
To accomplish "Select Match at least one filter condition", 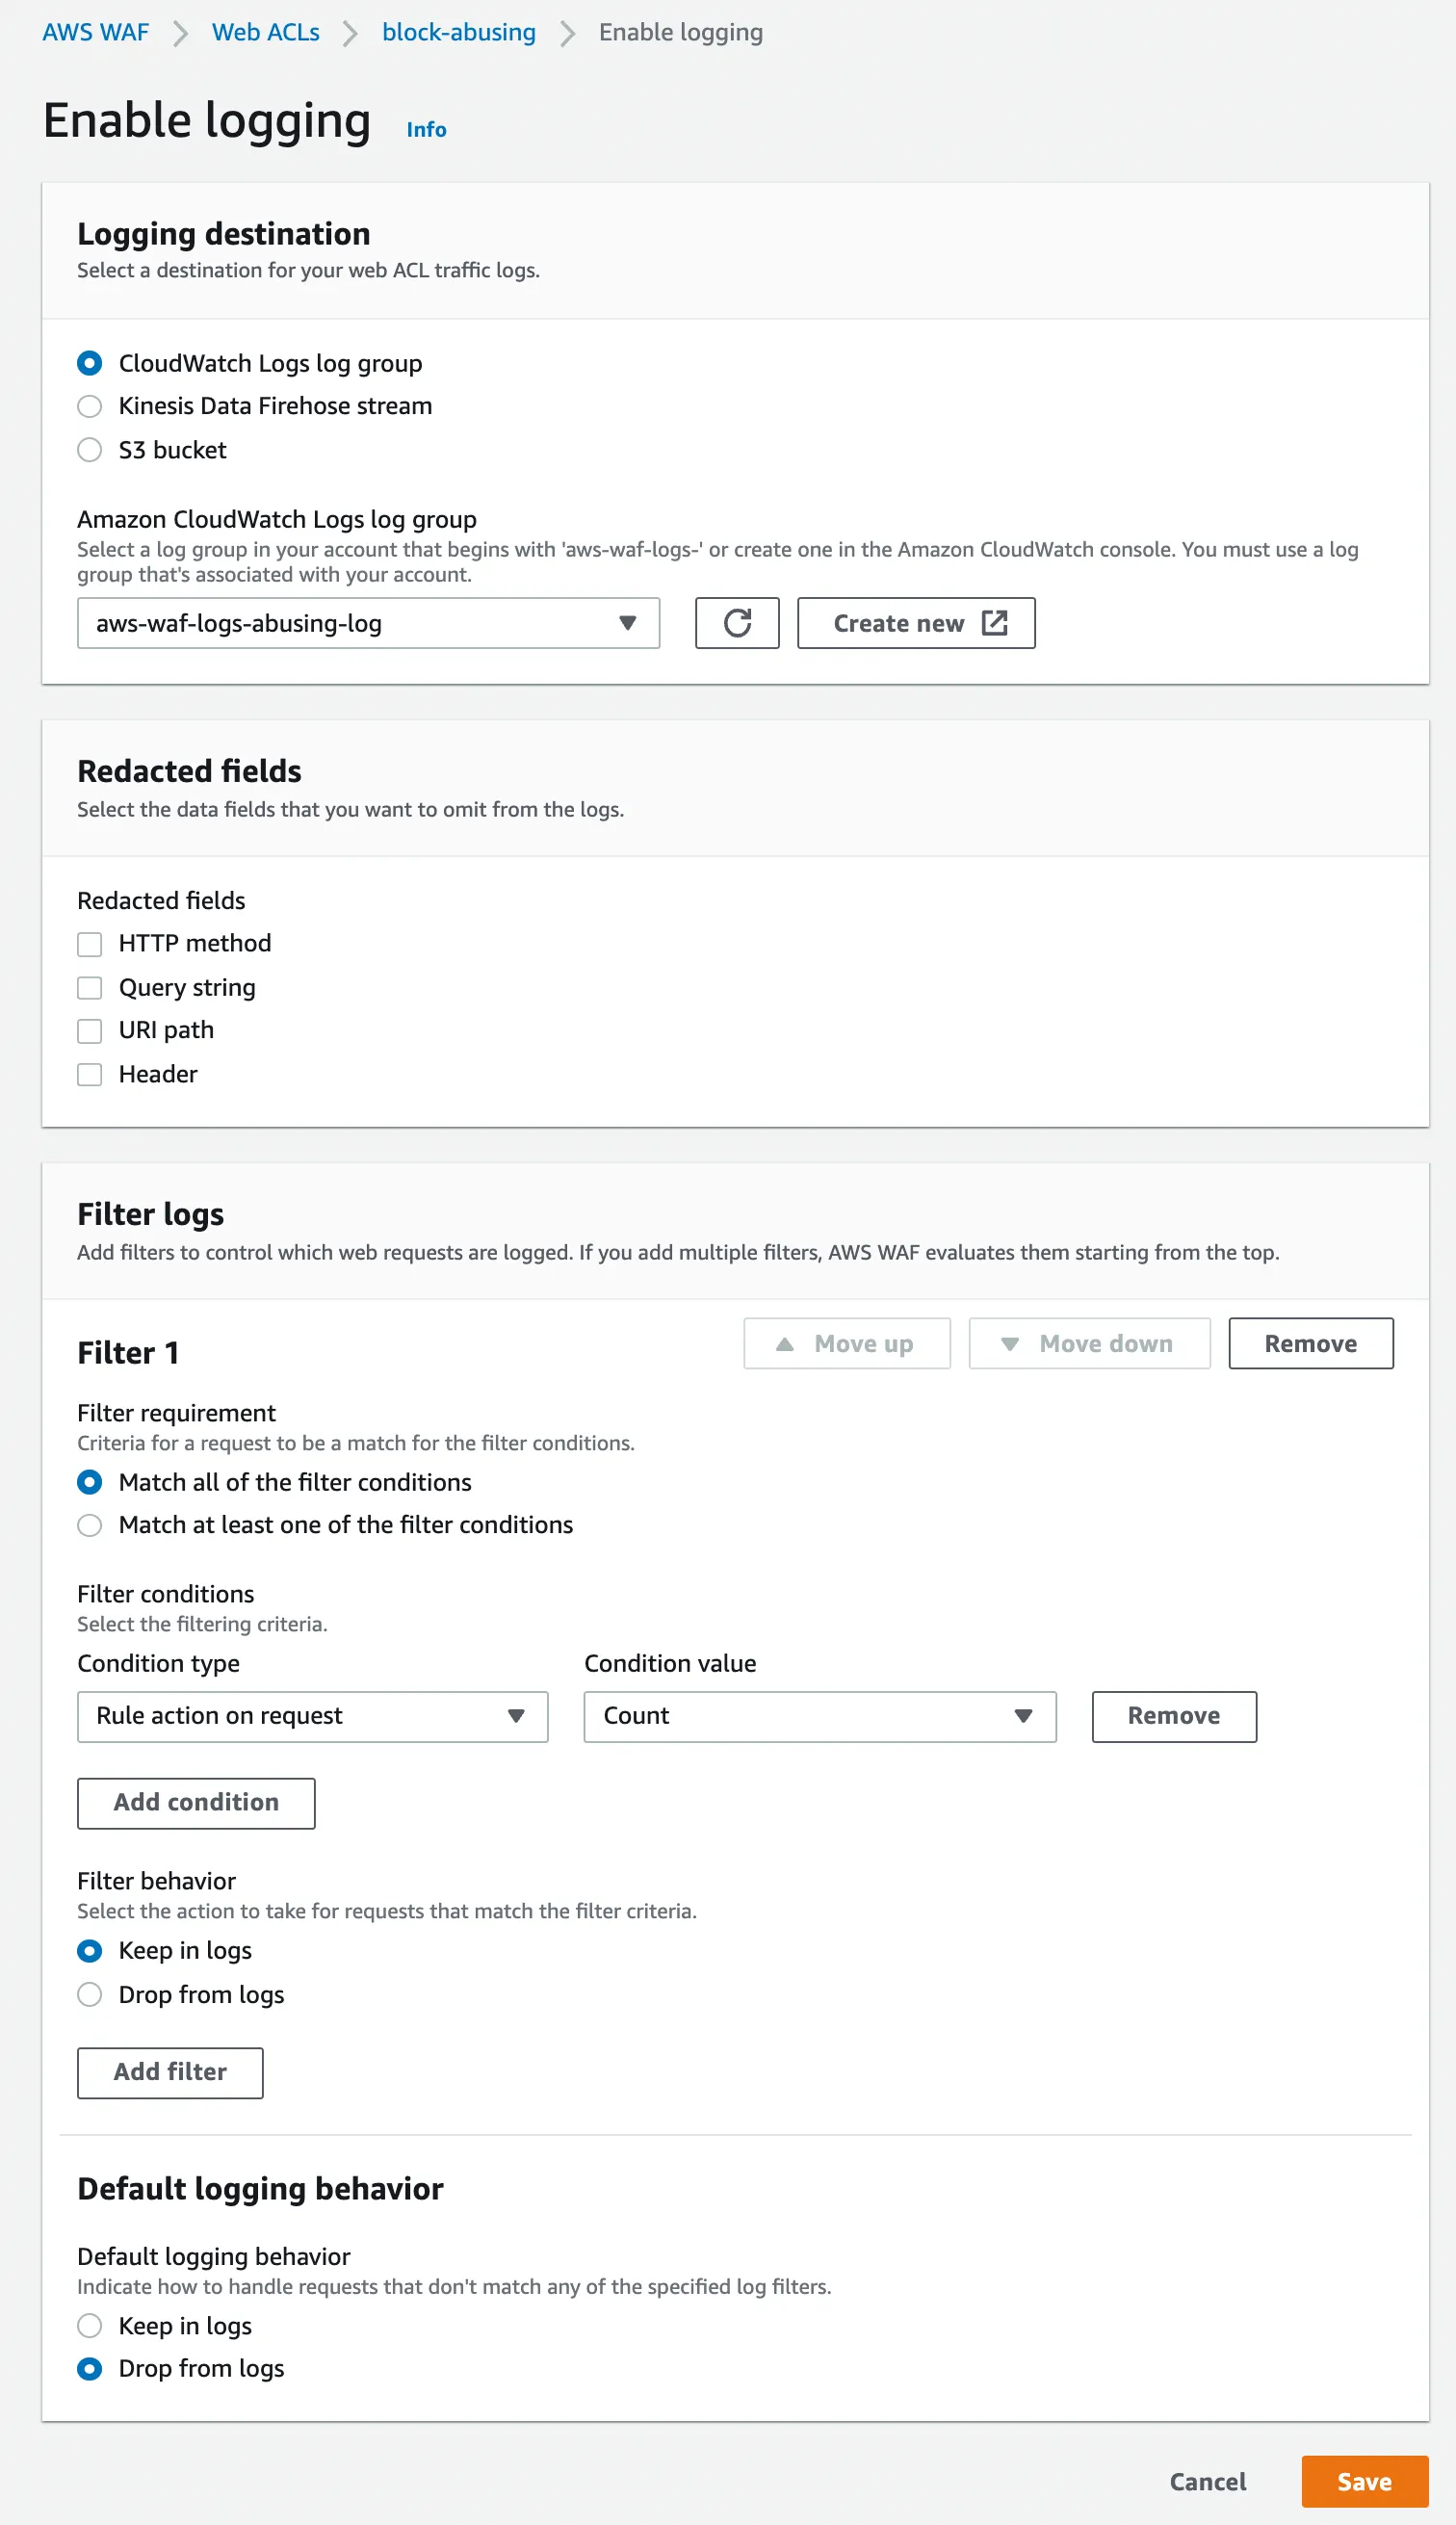I will [x=90, y=1525].
